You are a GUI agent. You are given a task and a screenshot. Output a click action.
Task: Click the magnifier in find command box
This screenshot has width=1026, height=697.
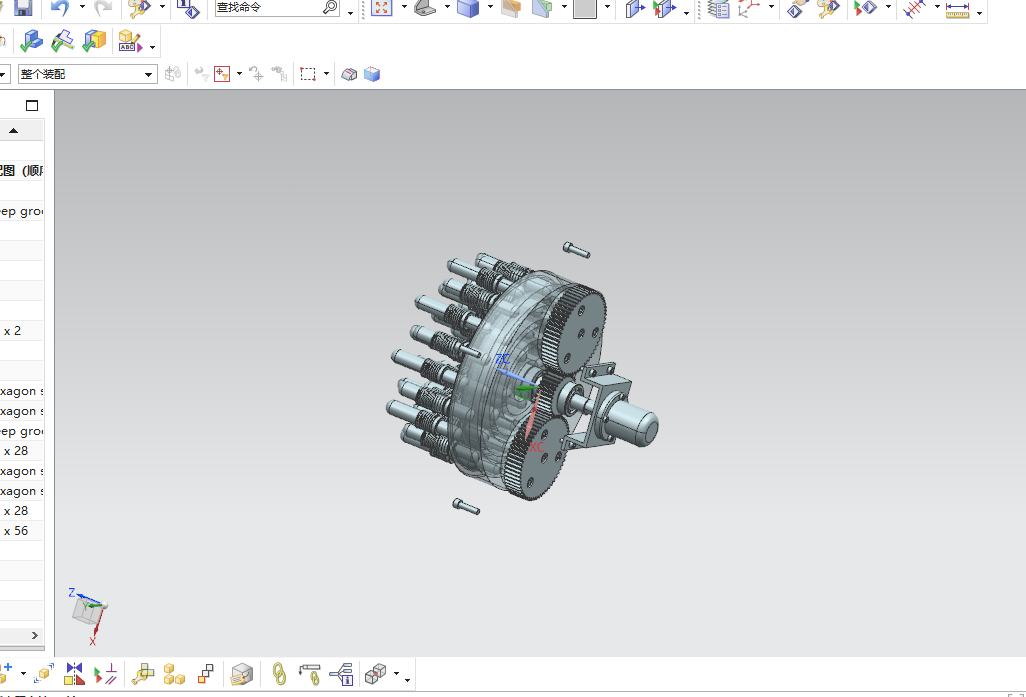coord(330,8)
